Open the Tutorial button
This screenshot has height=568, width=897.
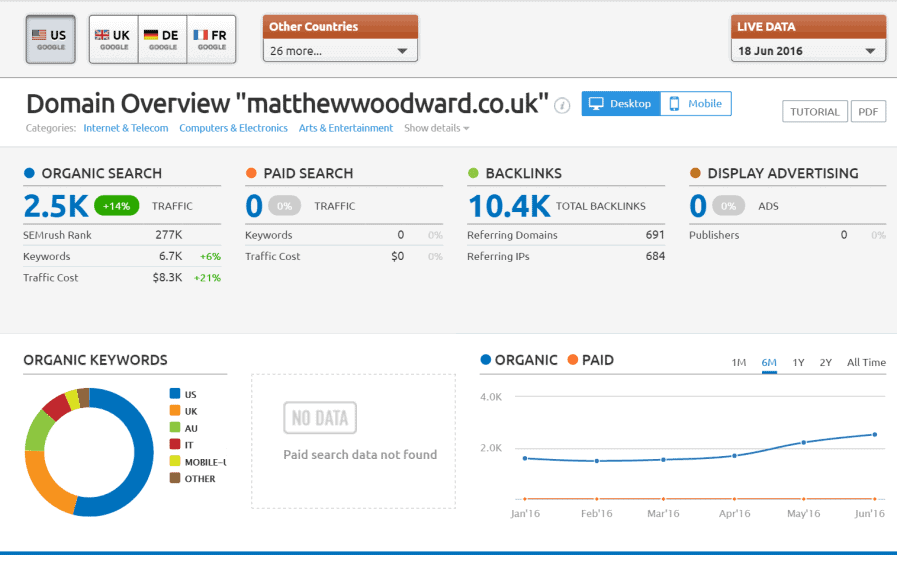815,112
